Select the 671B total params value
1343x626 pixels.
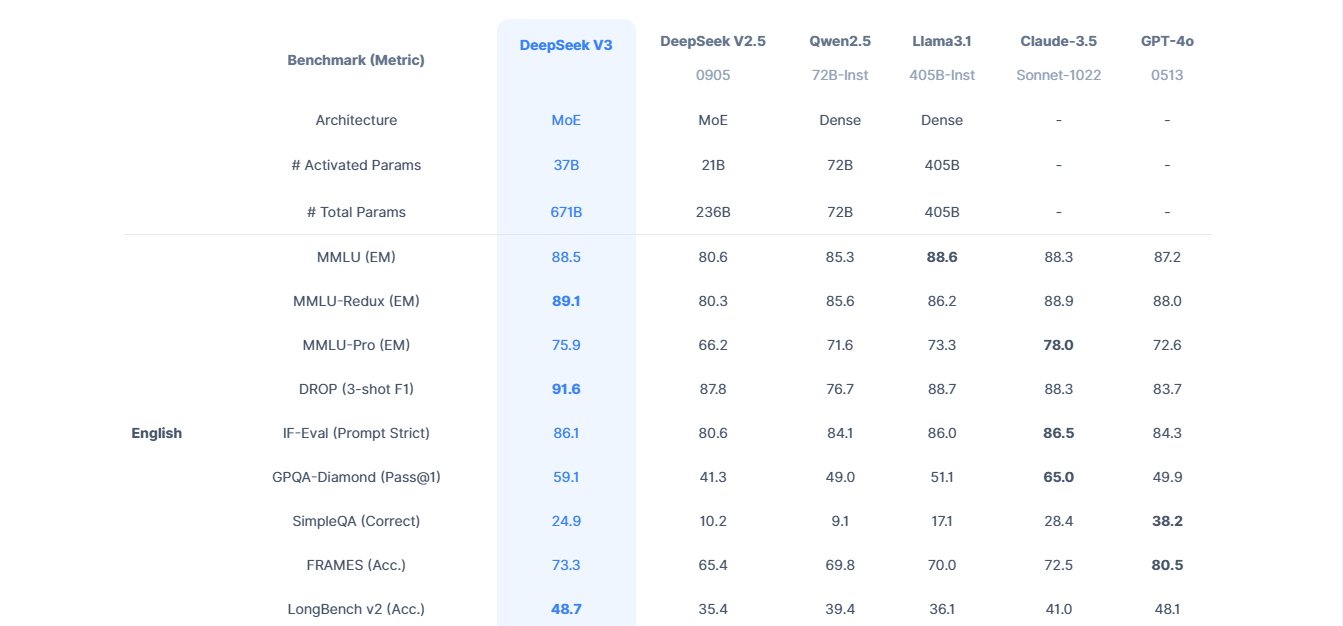tap(566, 212)
